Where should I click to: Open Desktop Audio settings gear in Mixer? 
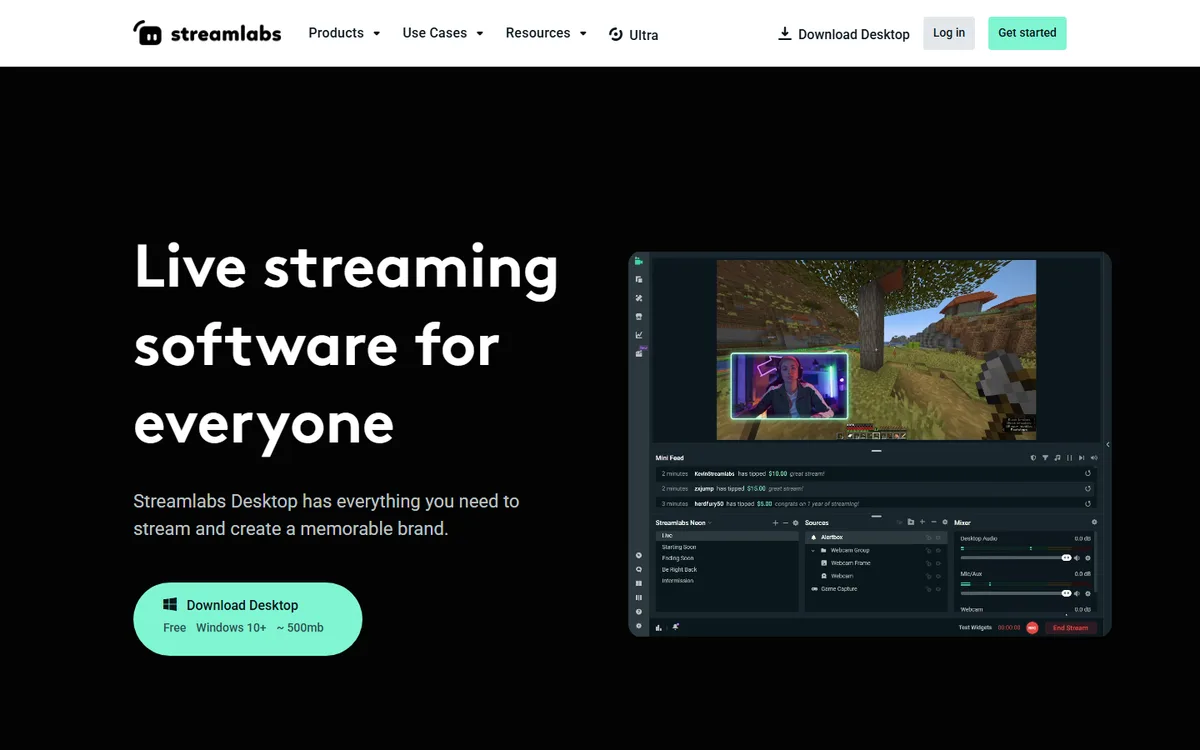coord(1088,558)
